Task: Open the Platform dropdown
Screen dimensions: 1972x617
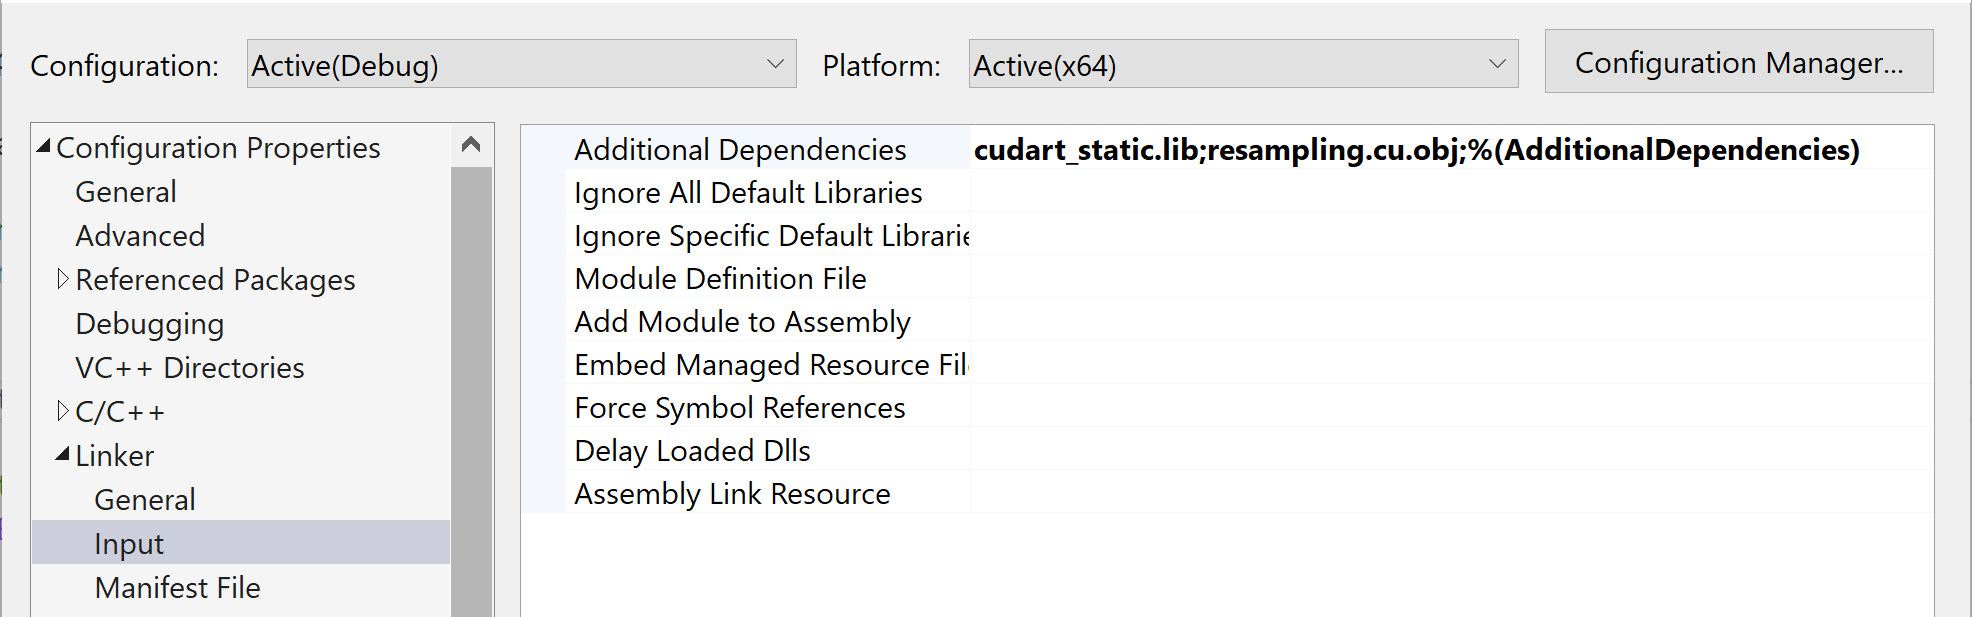Action: click(1242, 65)
